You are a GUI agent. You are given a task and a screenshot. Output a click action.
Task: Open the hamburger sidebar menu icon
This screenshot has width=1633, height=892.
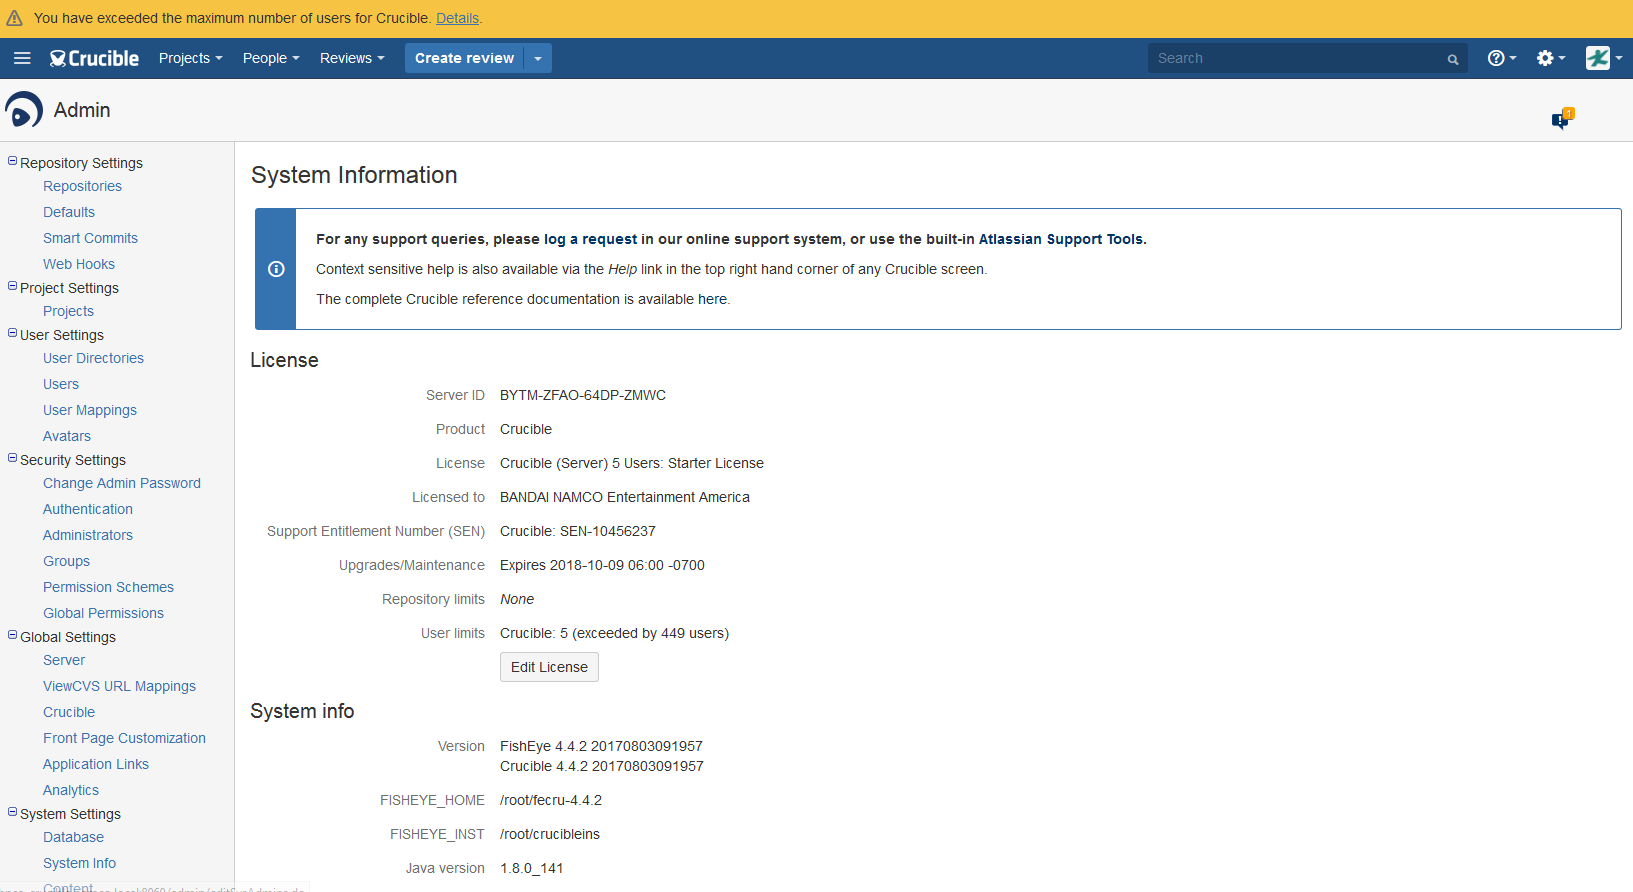coord(22,58)
